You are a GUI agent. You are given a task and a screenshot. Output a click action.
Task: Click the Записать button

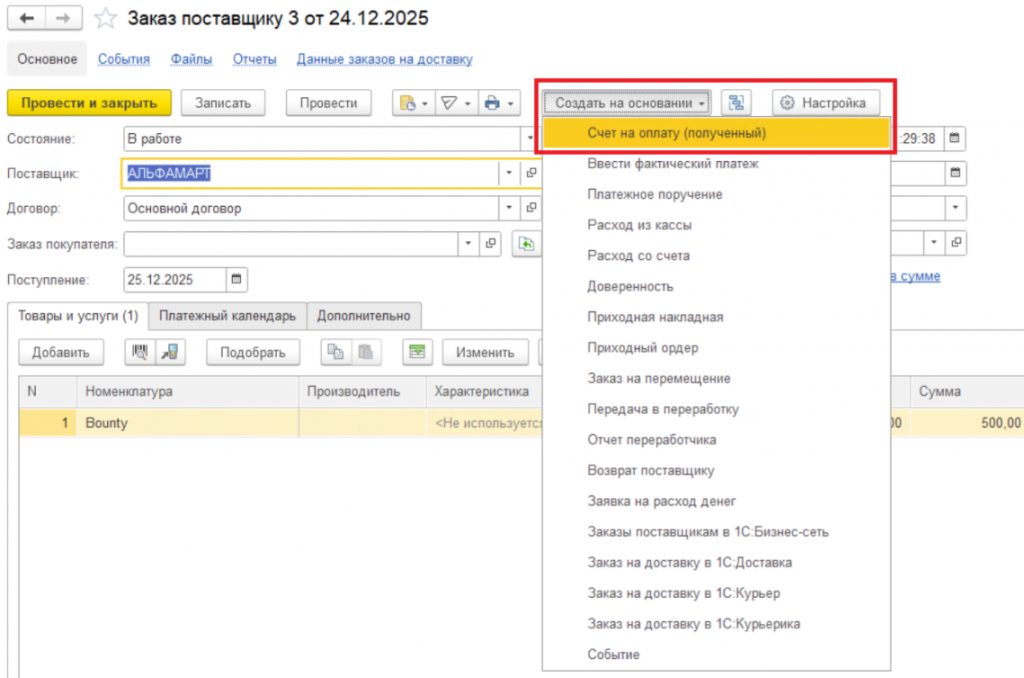(x=223, y=103)
